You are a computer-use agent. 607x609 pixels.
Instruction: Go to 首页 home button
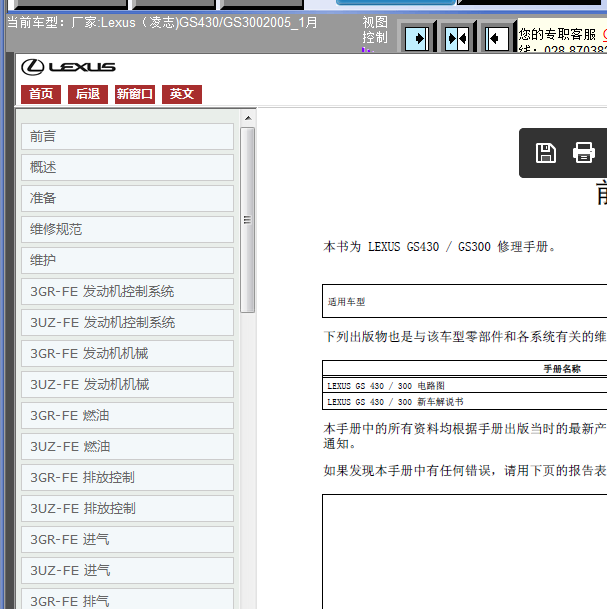click(41, 94)
